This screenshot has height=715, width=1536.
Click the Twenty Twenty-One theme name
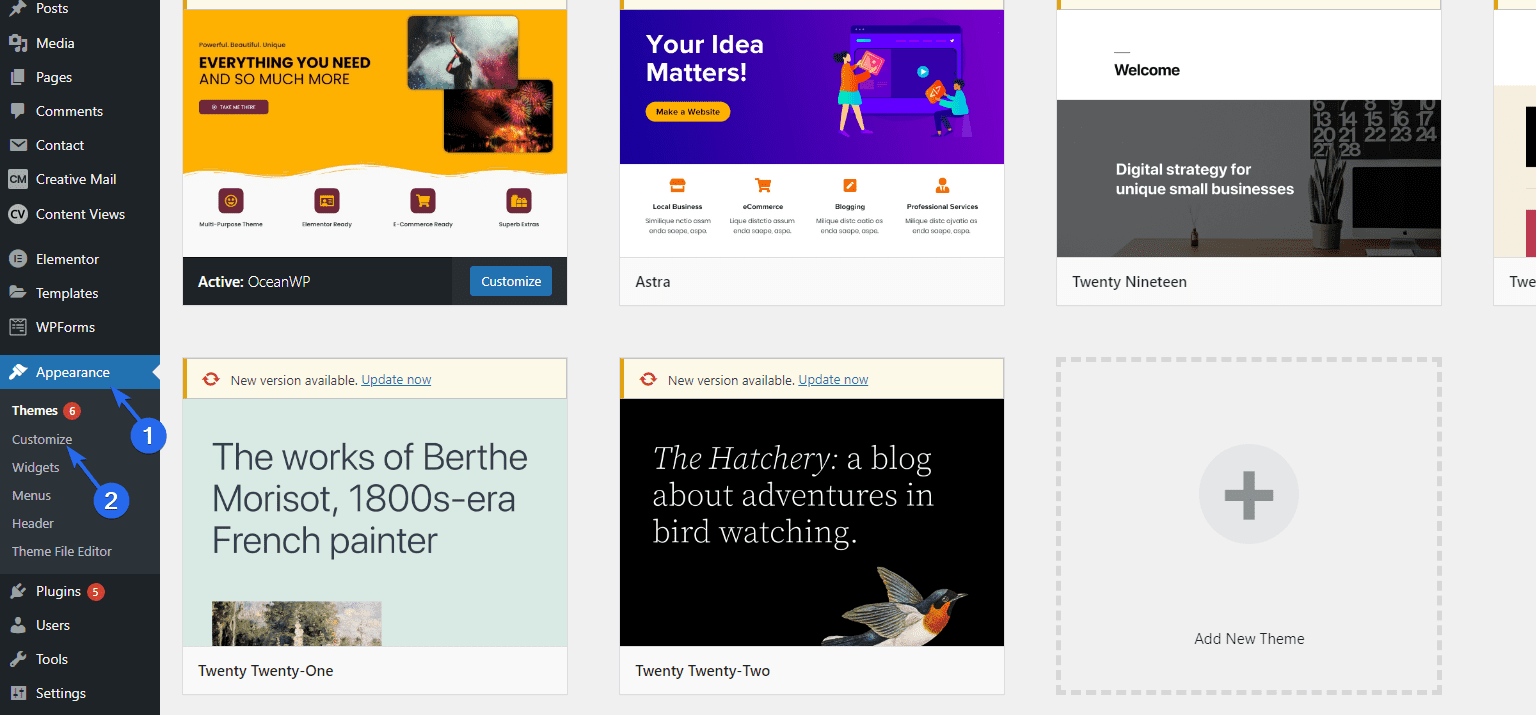[266, 671]
